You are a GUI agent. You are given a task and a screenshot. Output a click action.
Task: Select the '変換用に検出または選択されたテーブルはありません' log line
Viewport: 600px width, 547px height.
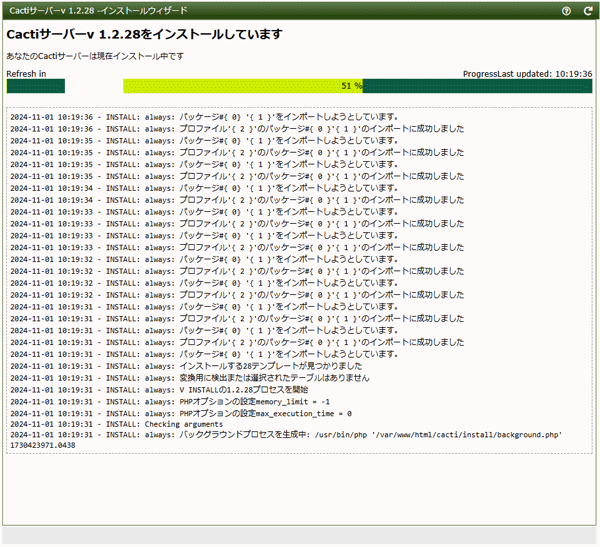(190, 378)
